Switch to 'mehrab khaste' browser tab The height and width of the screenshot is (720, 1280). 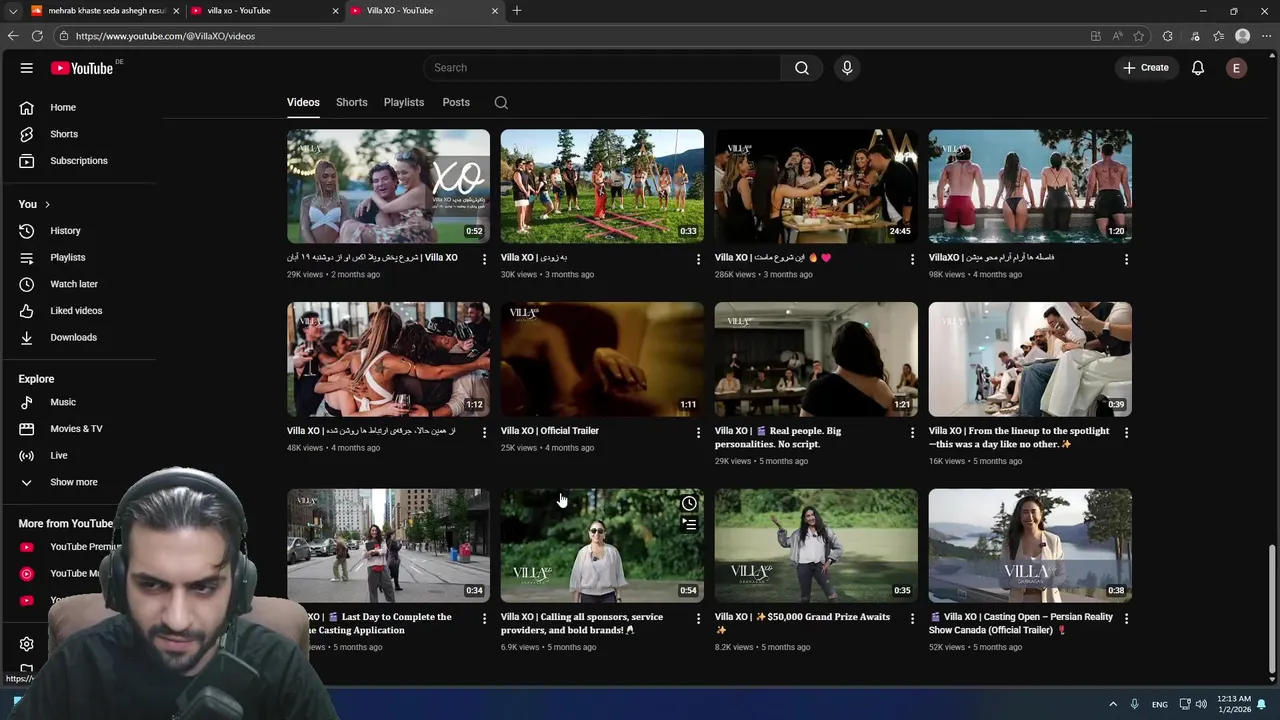104,11
